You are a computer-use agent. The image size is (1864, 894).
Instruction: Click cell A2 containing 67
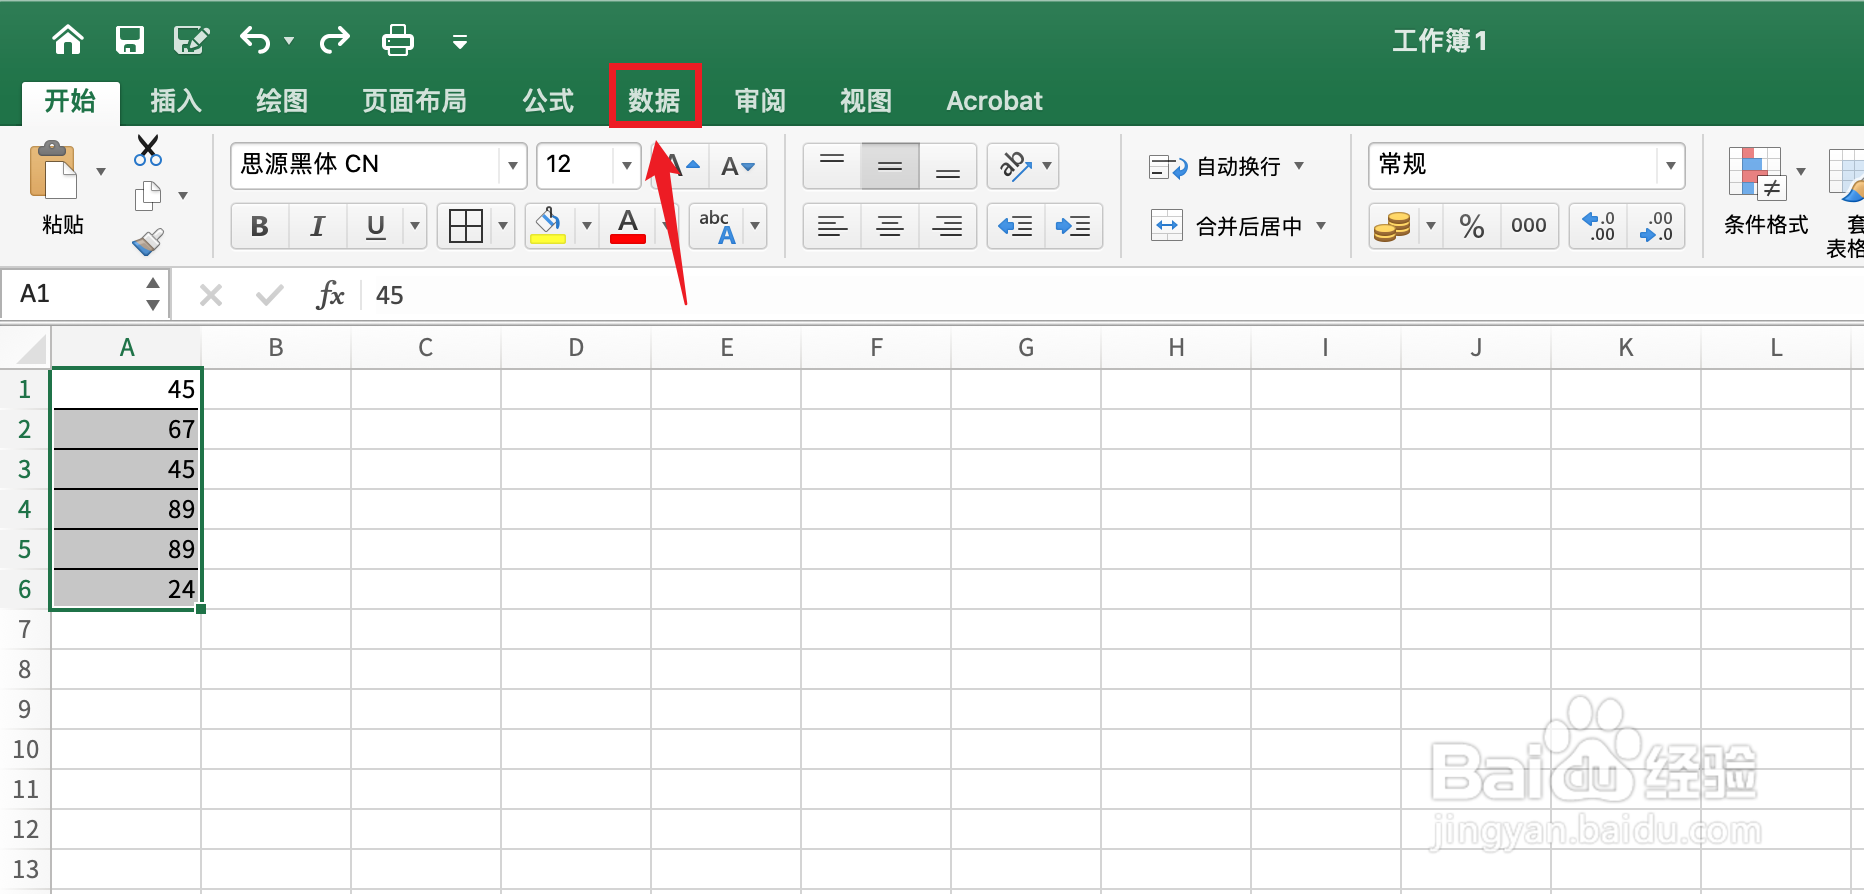pyautogui.click(x=126, y=429)
